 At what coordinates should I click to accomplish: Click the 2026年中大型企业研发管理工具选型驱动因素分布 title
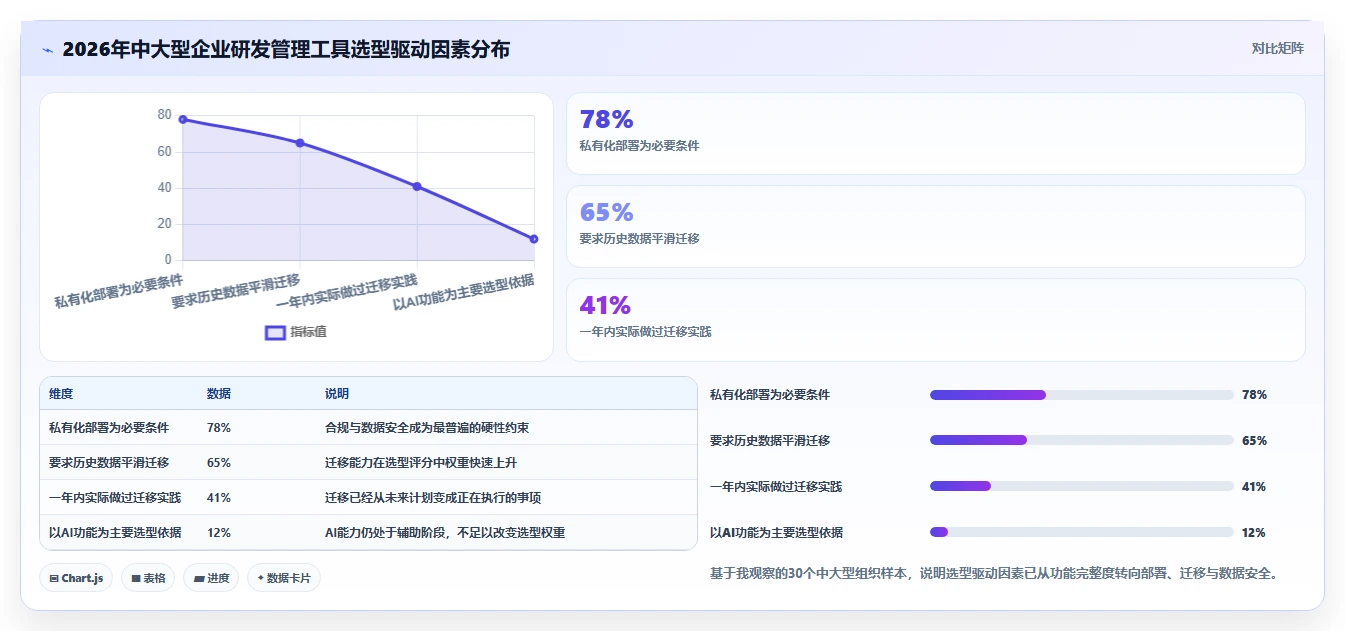[286, 49]
